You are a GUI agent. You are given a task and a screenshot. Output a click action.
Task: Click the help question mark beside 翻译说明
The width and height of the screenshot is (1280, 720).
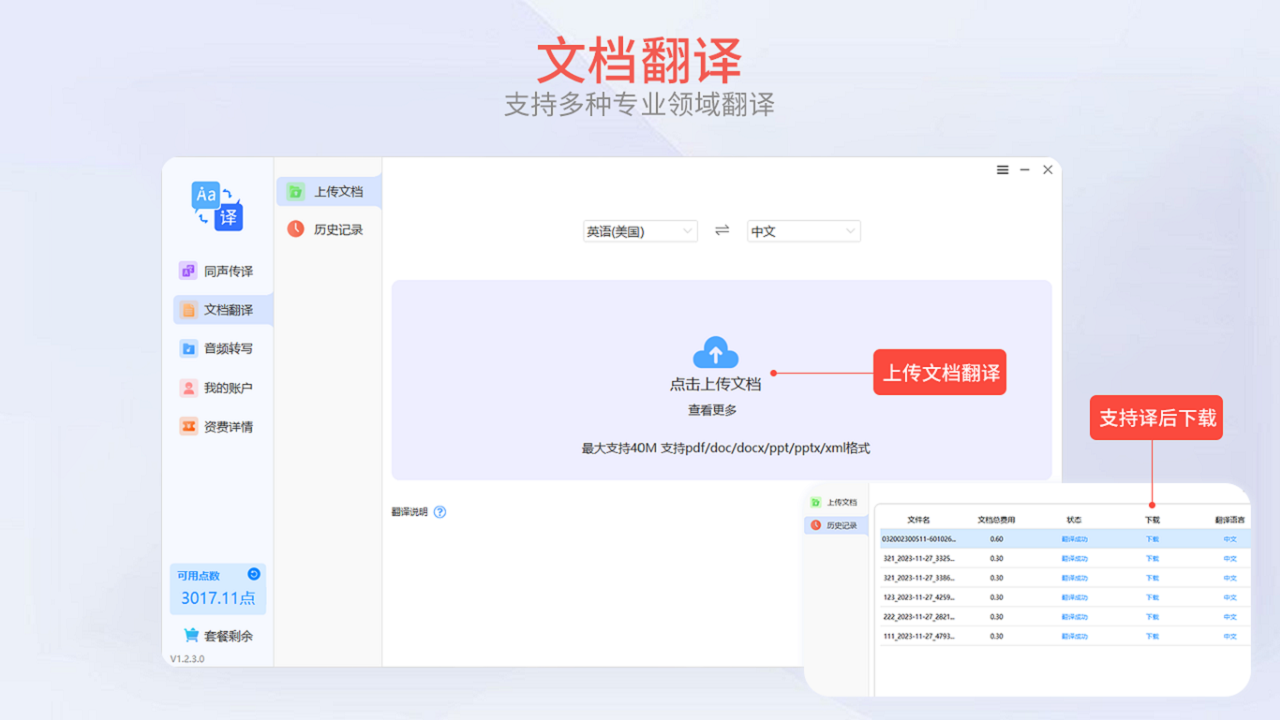click(439, 510)
